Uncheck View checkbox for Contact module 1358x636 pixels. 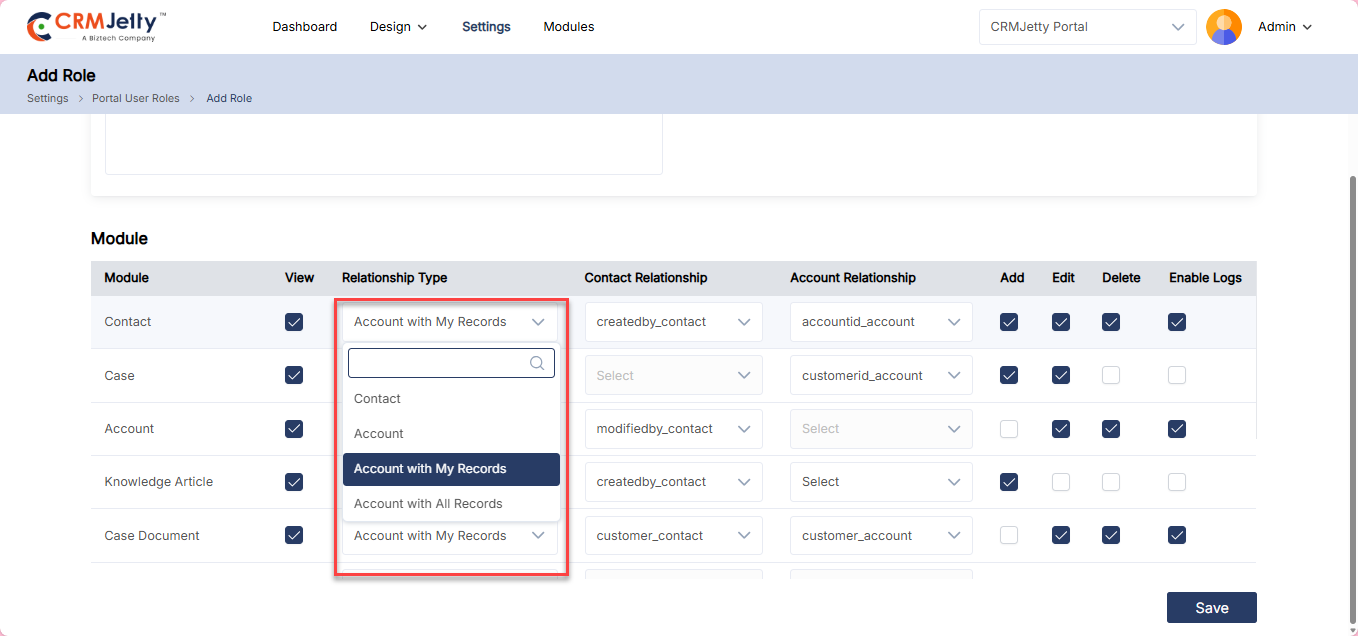pyautogui.click(x=294, y=322)
